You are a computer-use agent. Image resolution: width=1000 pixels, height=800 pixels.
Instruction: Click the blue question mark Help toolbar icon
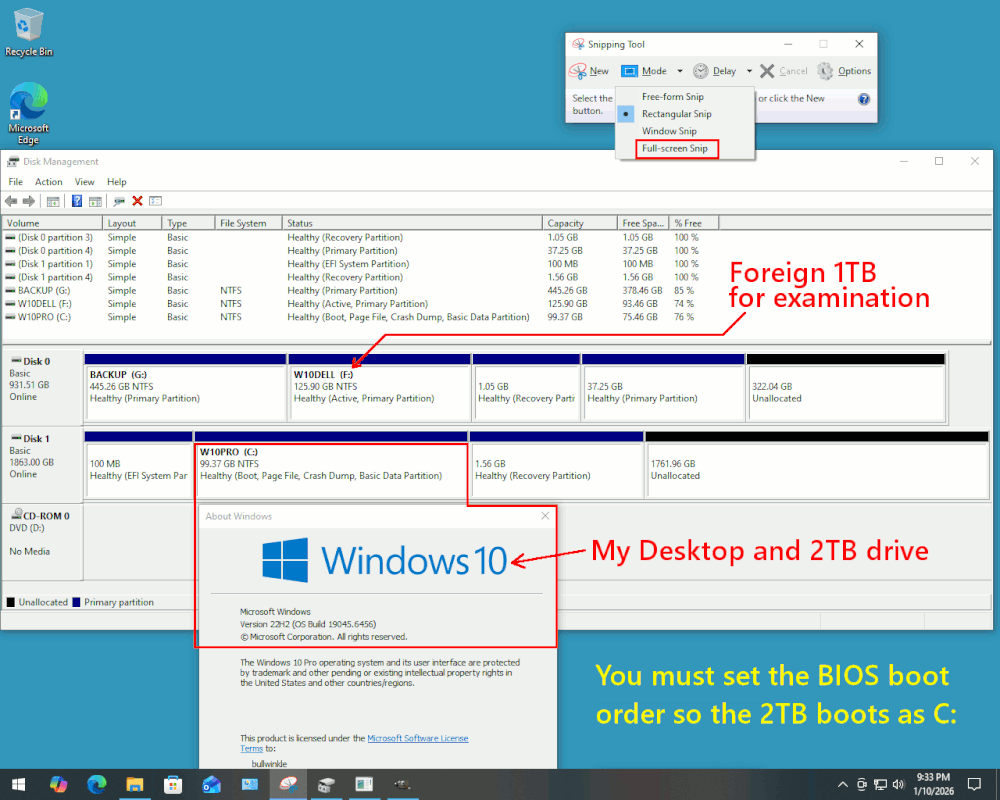tap(77, 201)
